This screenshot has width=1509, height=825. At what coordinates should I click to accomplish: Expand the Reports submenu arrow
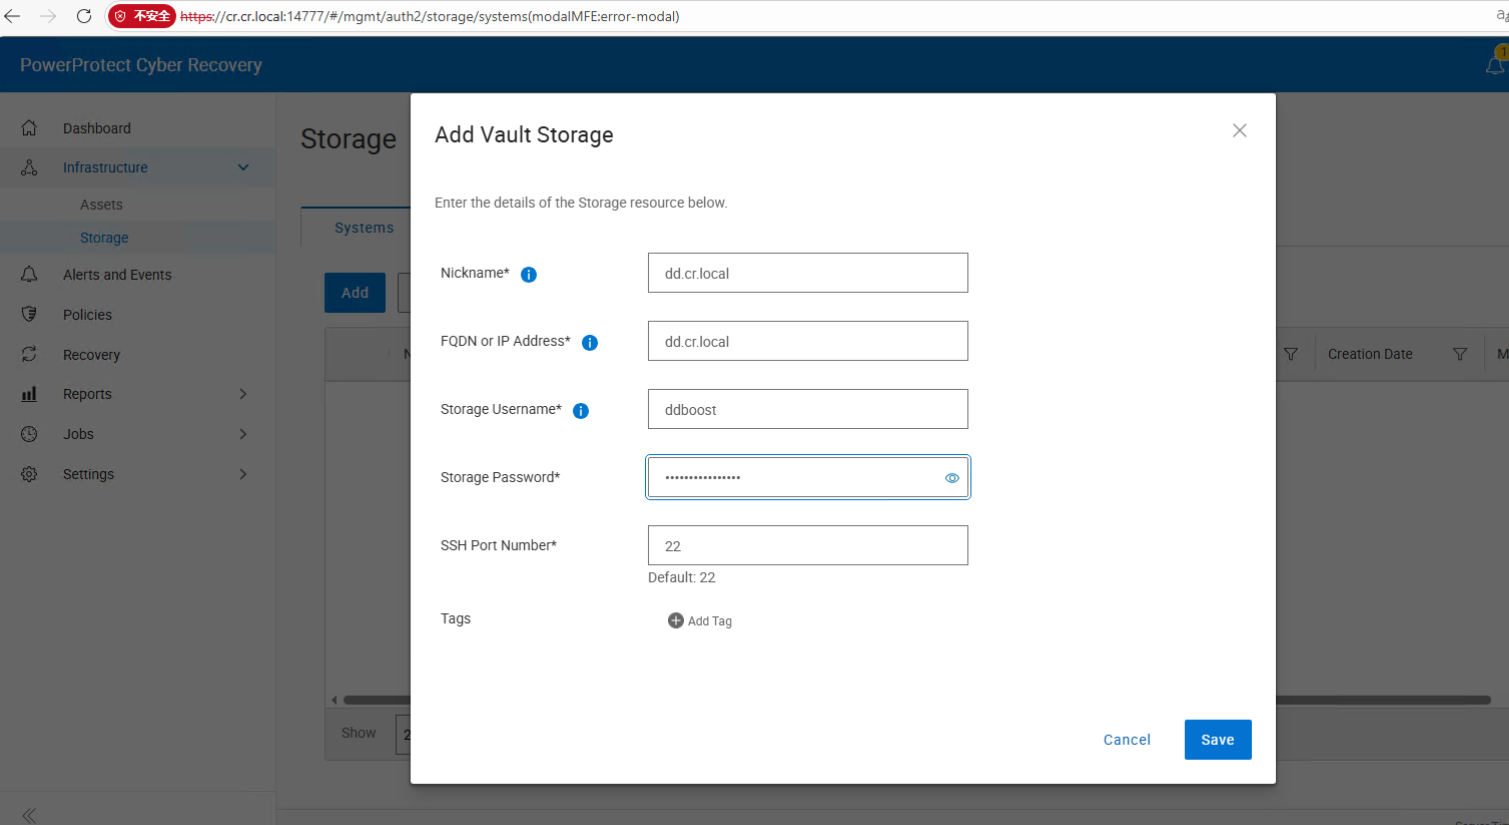point(243,394)
